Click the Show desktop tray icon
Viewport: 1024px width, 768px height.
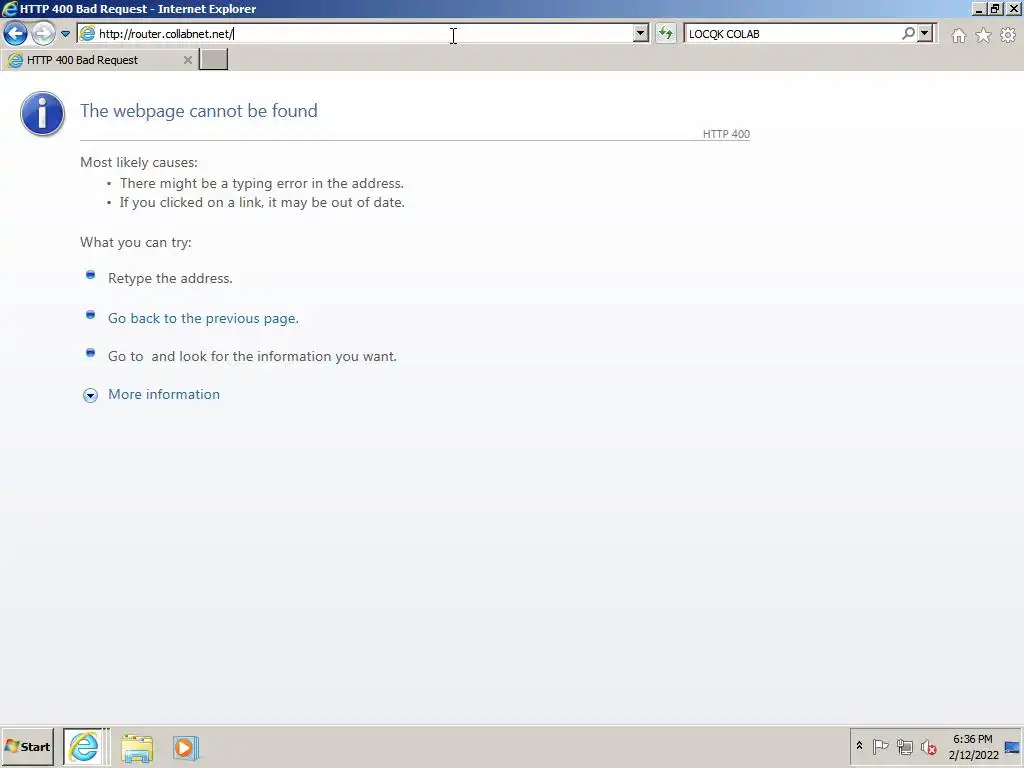pos(1012,747)
